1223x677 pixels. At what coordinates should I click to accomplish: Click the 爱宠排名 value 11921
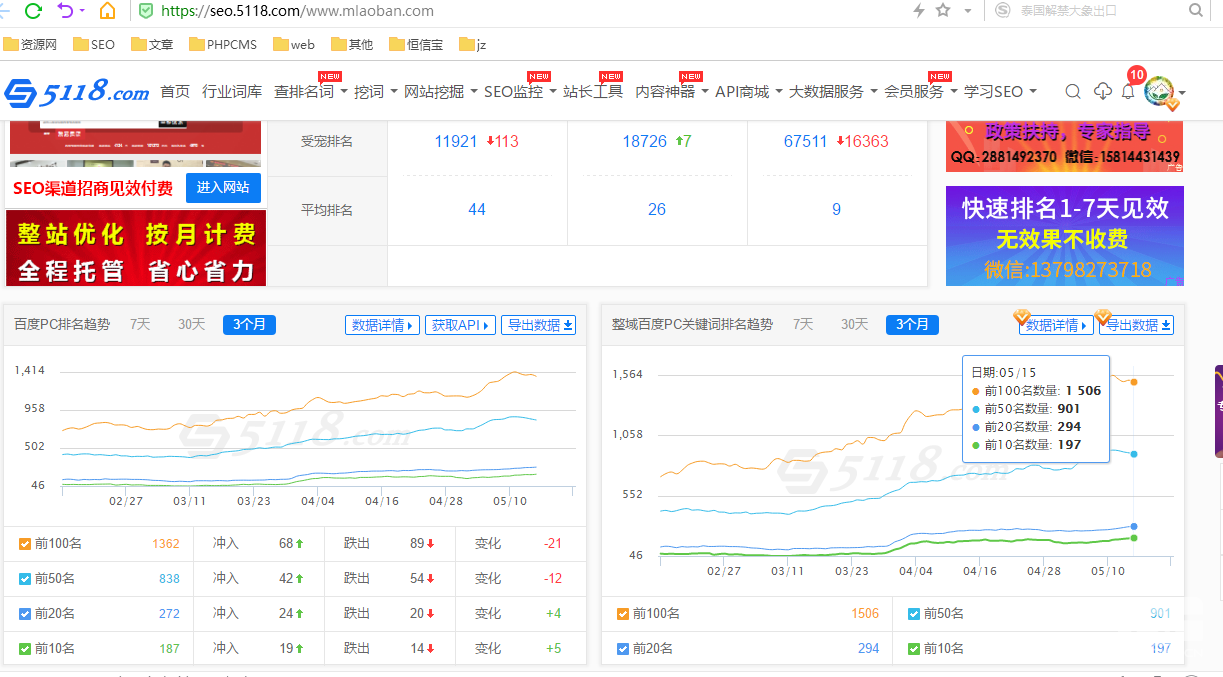point(456,141)
